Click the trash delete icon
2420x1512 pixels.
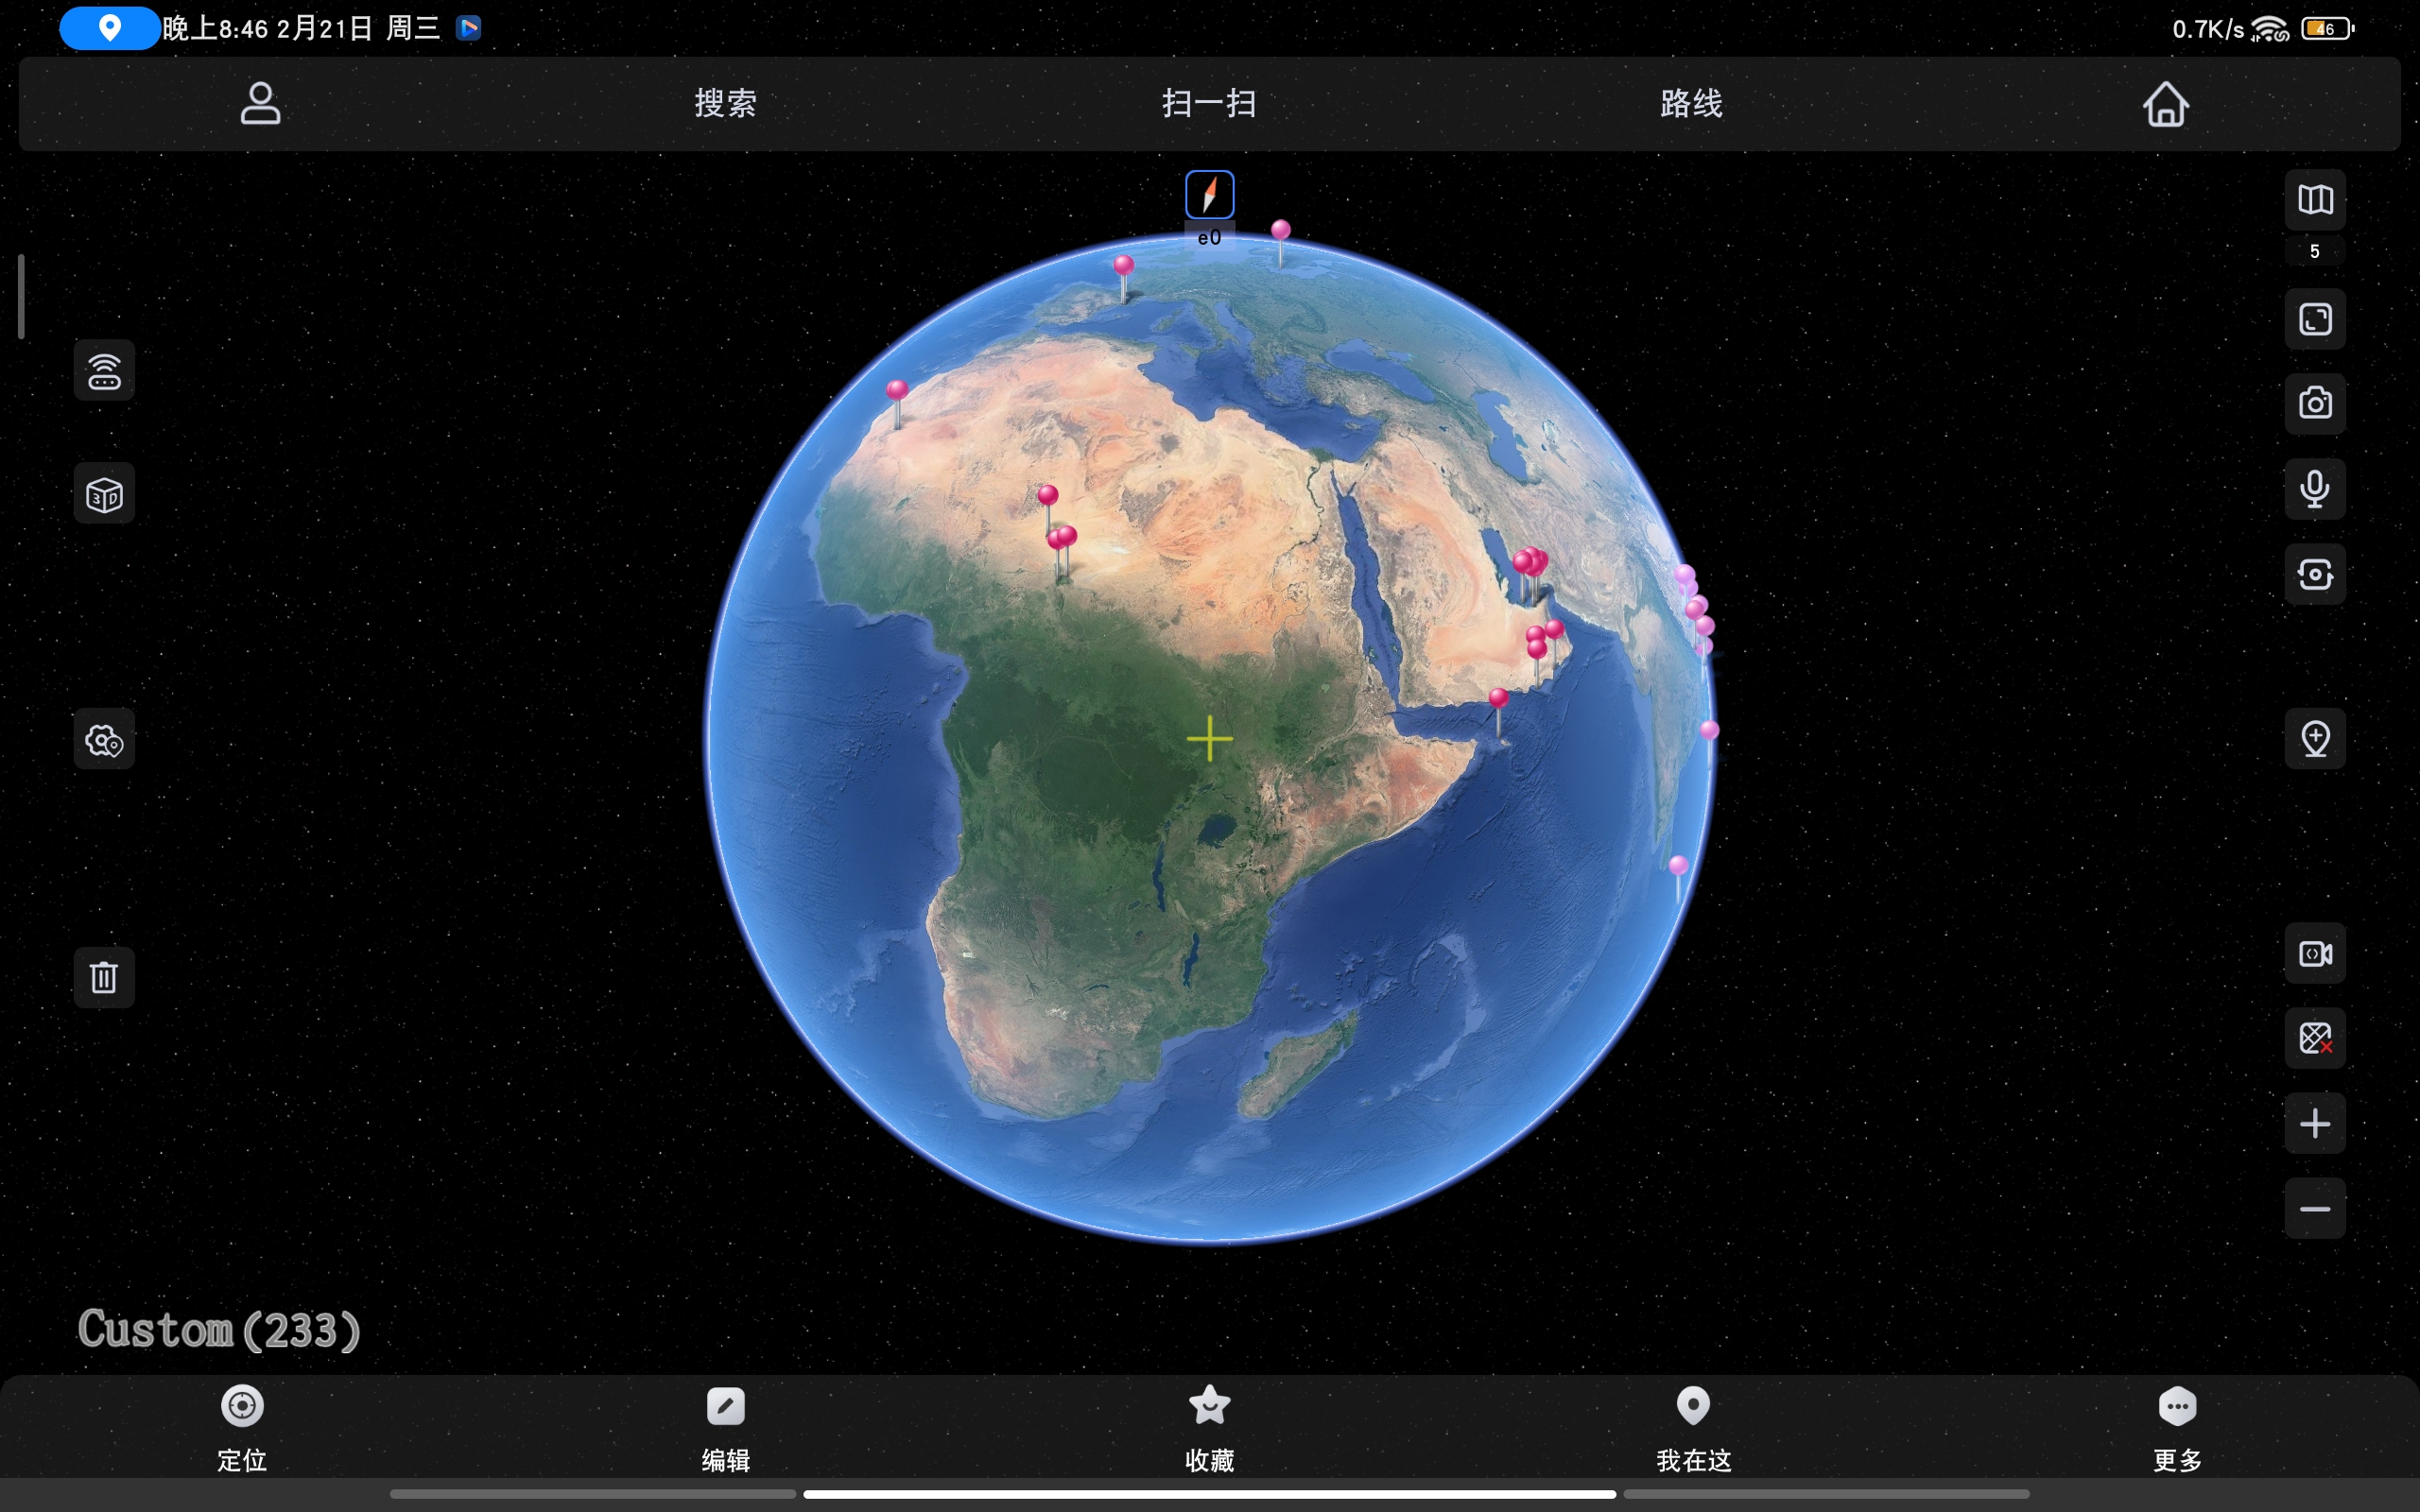tap(104, 977)
